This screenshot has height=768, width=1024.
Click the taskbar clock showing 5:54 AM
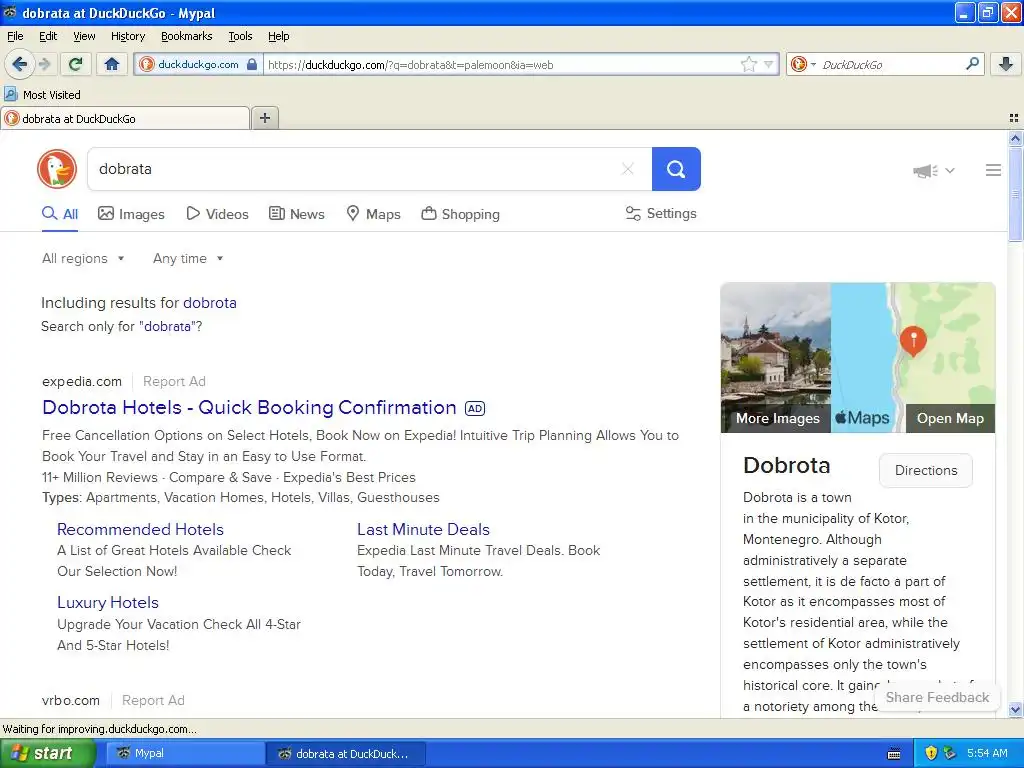tap(987, 753)
